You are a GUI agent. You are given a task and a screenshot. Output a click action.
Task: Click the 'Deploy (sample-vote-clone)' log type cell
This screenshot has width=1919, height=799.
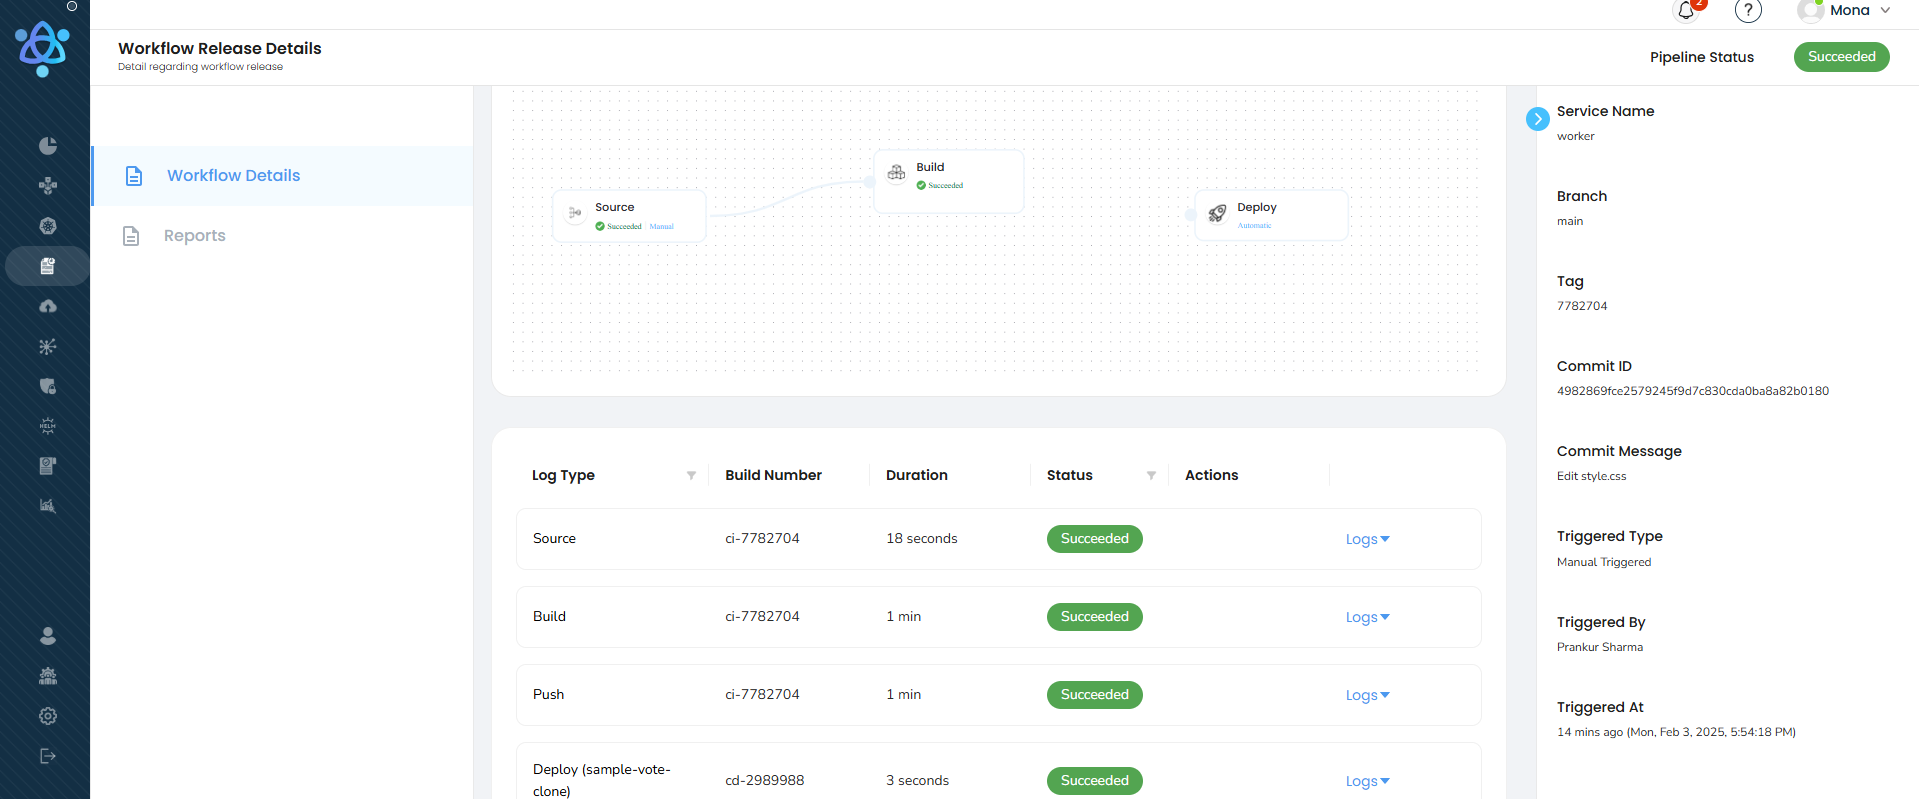[x=602, y=780]
